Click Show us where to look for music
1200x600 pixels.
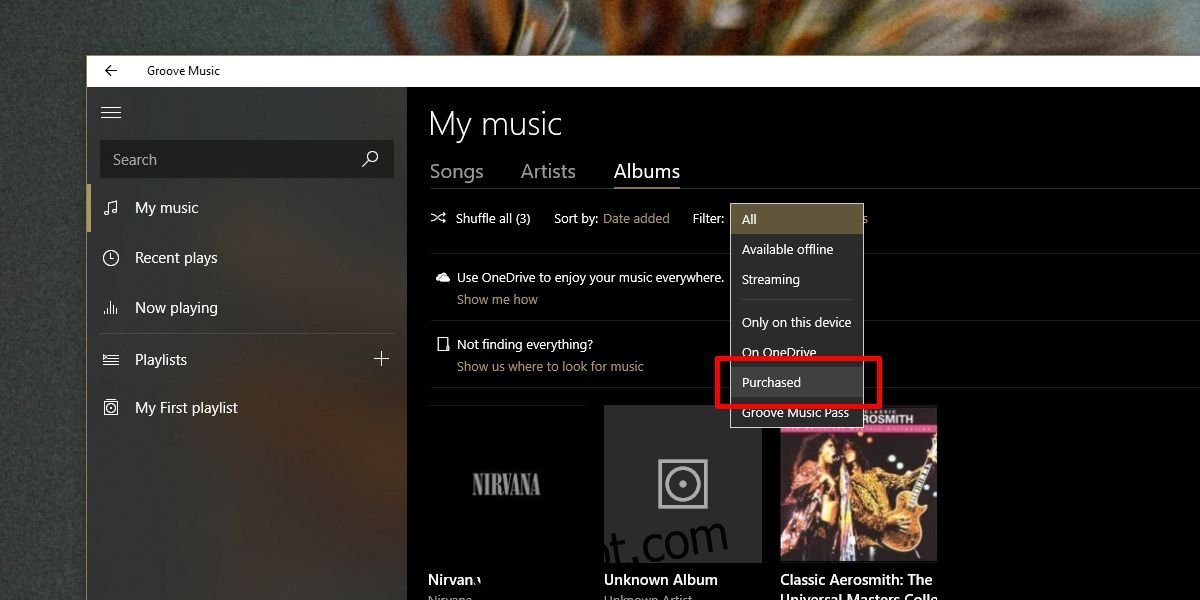550,366
